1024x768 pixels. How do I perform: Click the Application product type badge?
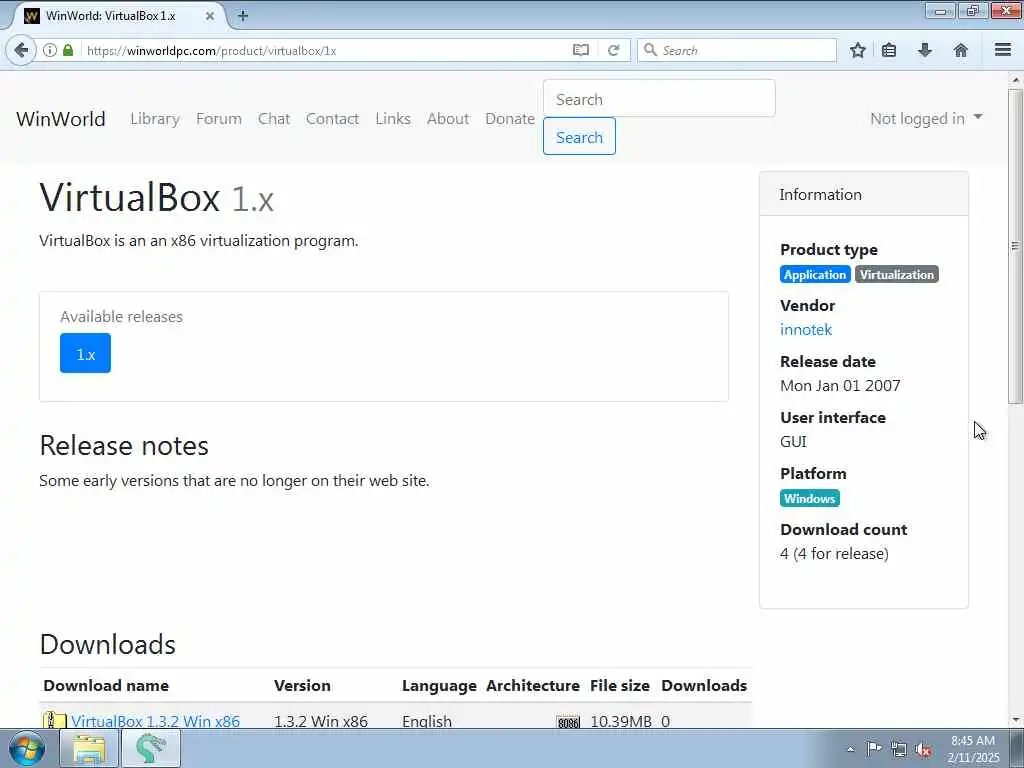815,274
